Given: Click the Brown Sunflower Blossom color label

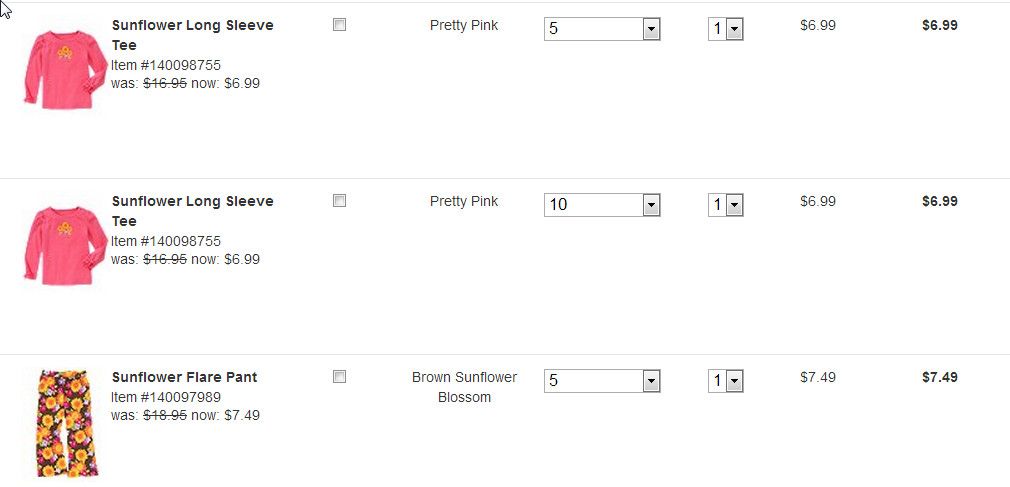Looking at the screenshot, I should click(464, 387).
